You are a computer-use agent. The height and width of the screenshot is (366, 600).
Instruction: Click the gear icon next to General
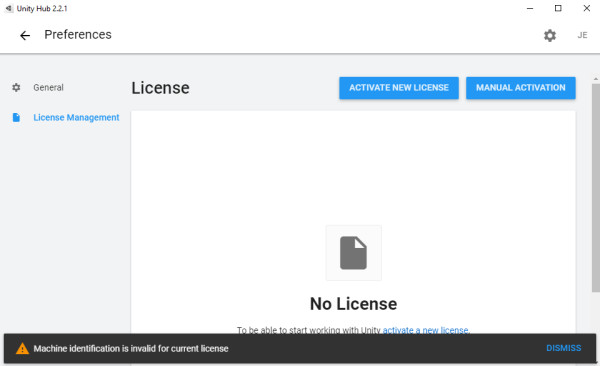point(16,87)
